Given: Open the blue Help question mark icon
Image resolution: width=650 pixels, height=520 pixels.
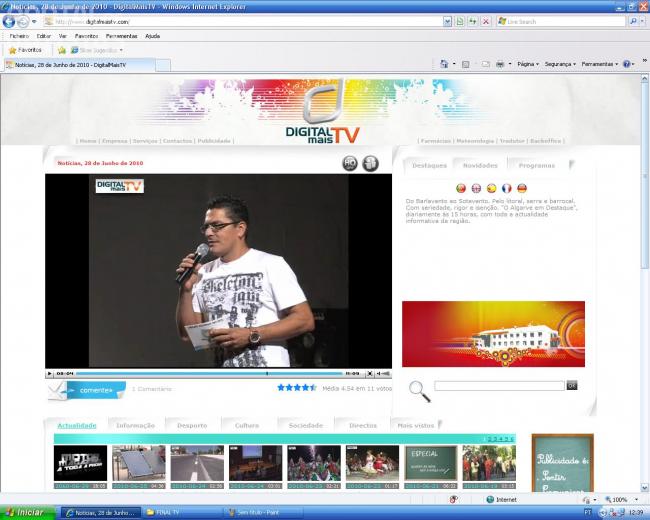Looking at the screenshot, I should [x=626, y=64].
